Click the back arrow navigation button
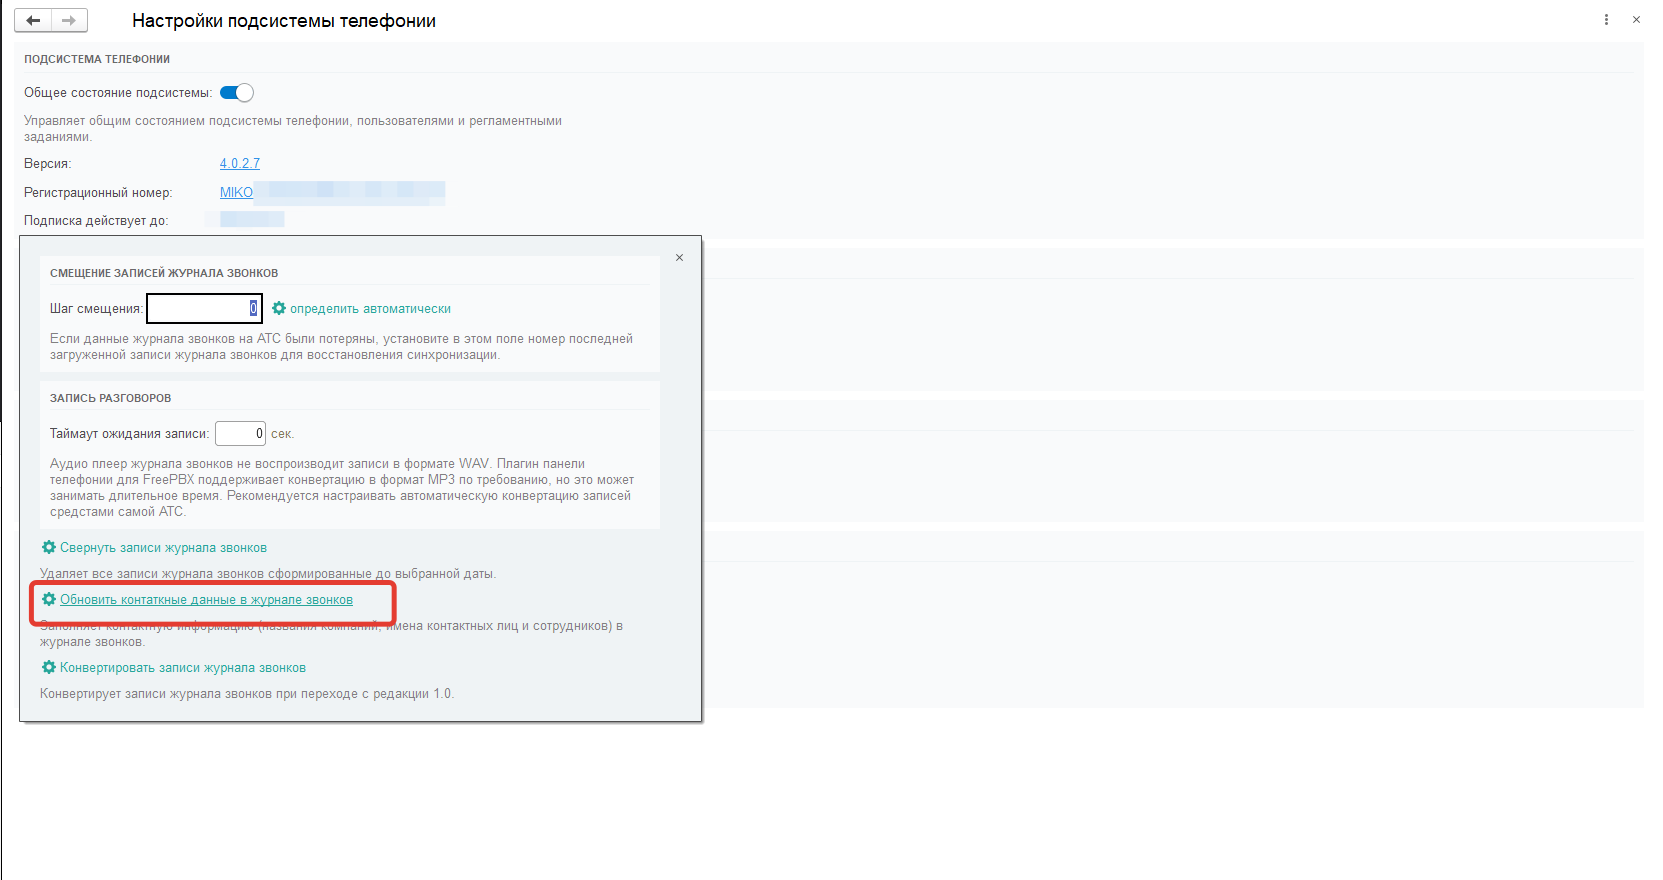The width and height of the screenshot is (1663, 880). [x=33, y=20]
